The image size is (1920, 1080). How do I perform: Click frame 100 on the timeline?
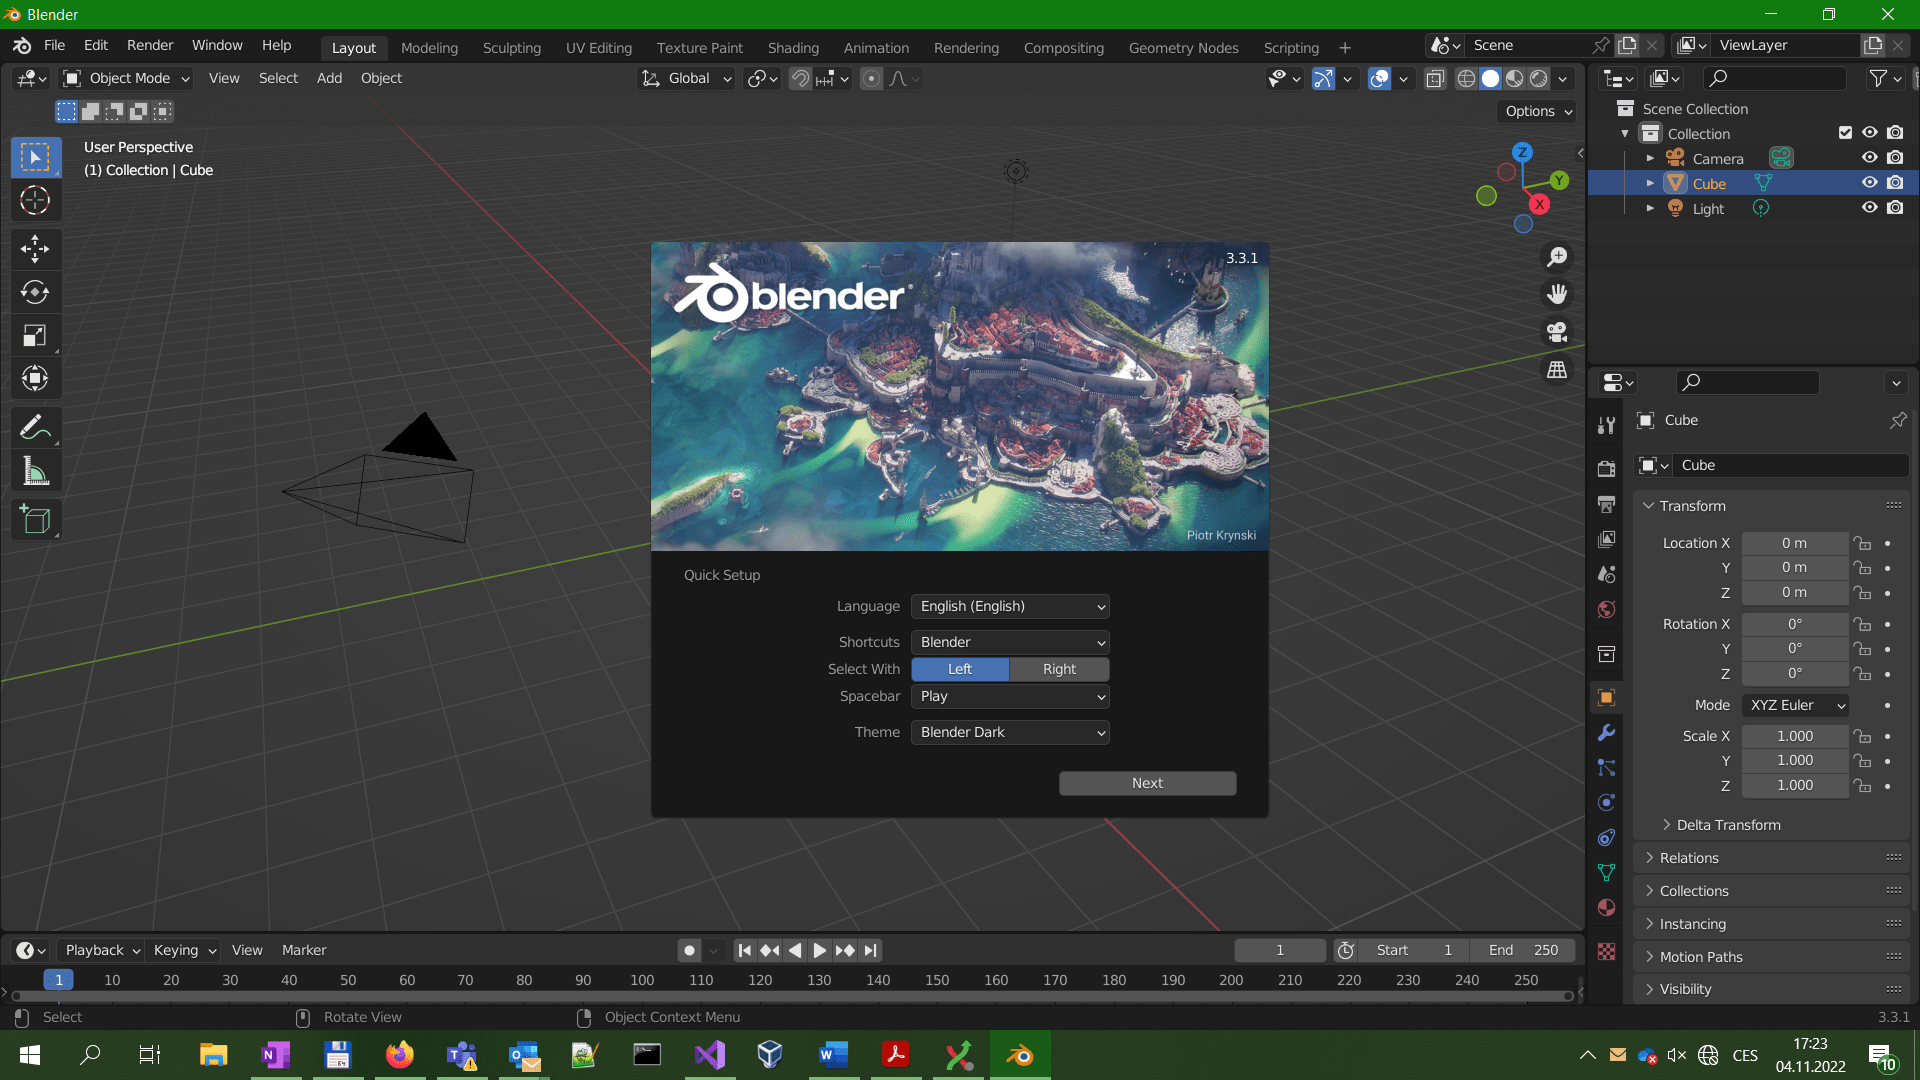pos(642,980)
